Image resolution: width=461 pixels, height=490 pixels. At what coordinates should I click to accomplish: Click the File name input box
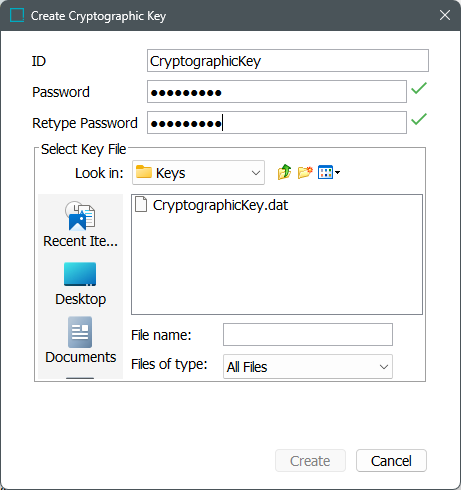[308, 334]
